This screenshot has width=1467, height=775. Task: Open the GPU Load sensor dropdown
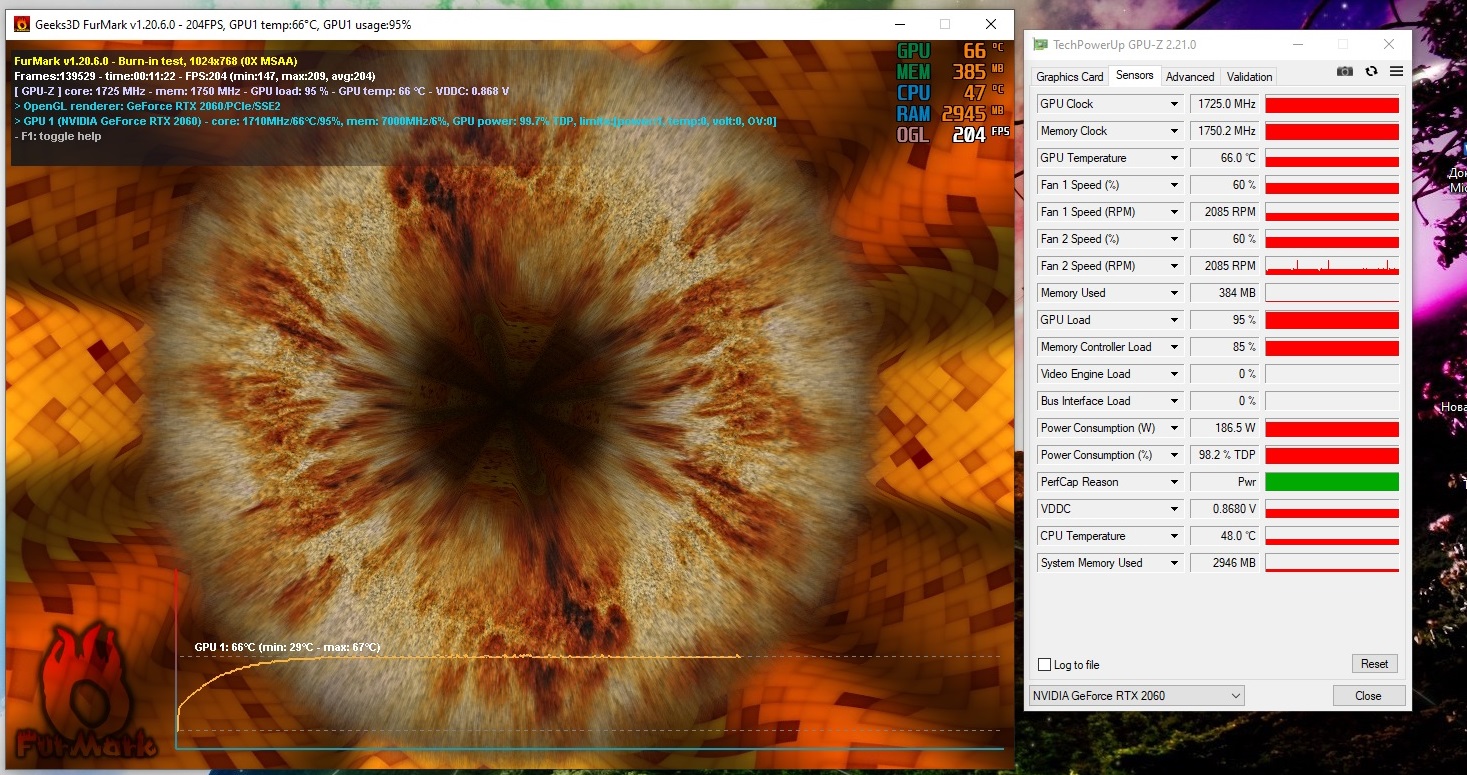[1174, 320]
